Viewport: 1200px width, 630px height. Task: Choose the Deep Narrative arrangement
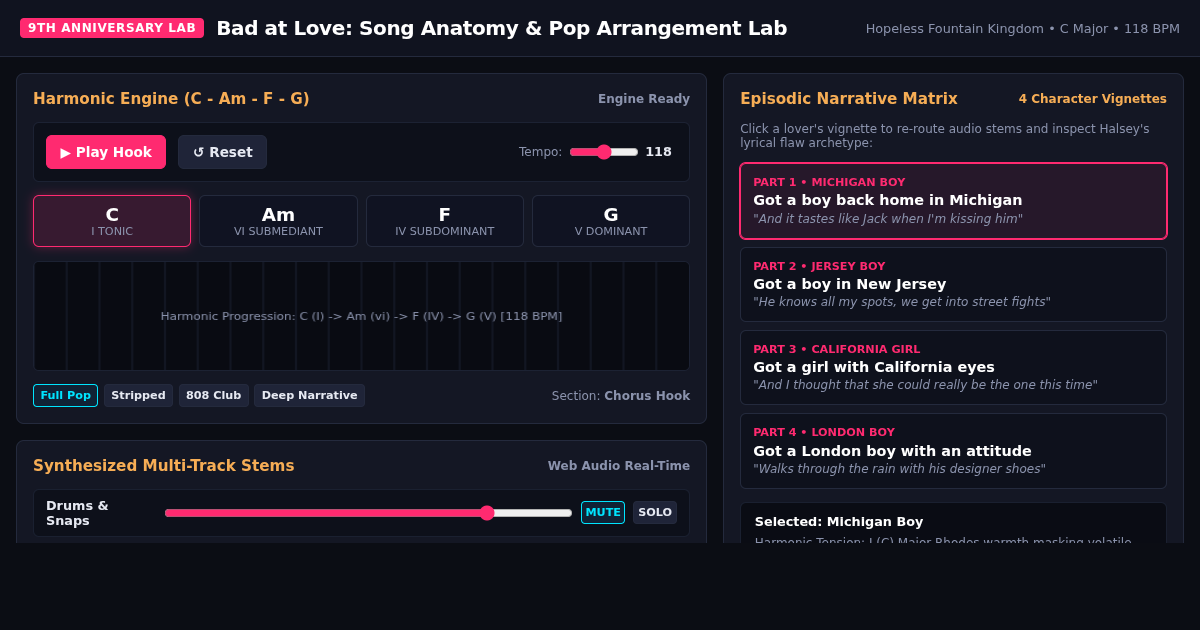click(x=309, y=395)
